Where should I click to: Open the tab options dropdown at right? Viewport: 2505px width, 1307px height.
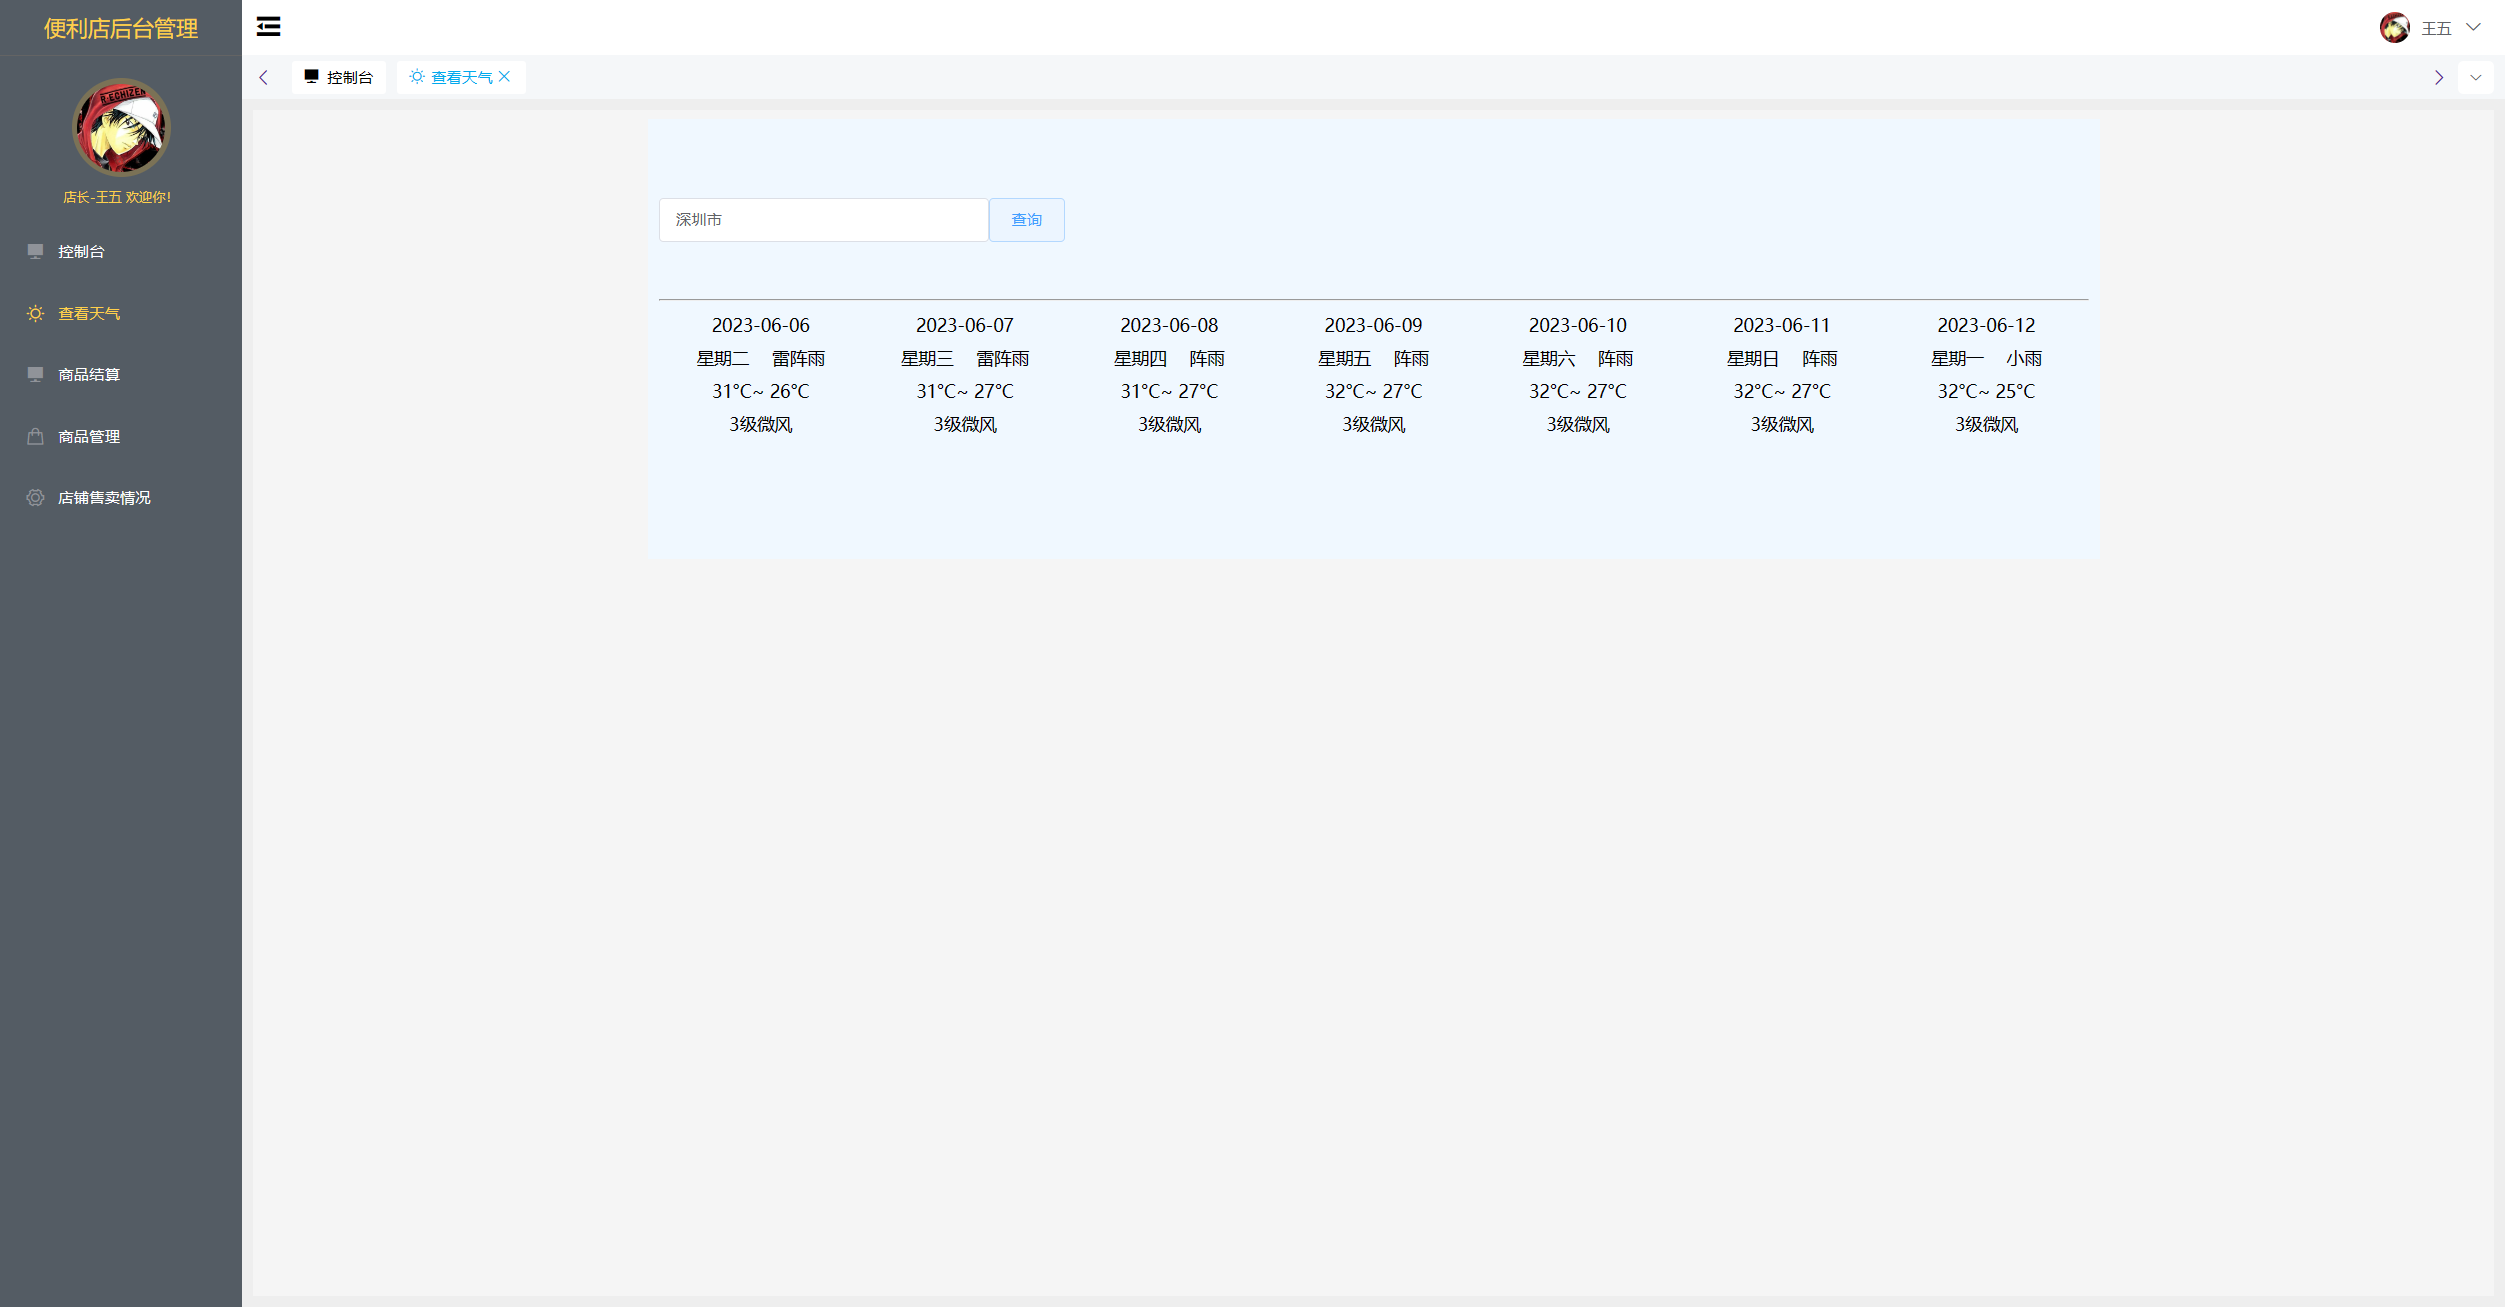[x=2475, y=77]
